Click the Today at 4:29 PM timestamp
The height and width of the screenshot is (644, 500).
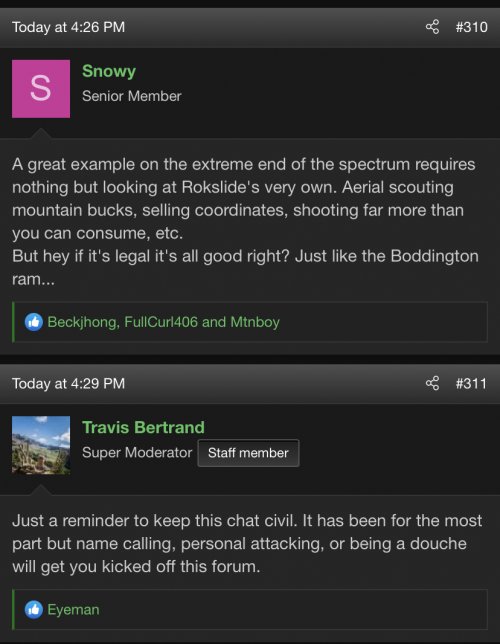69,383
